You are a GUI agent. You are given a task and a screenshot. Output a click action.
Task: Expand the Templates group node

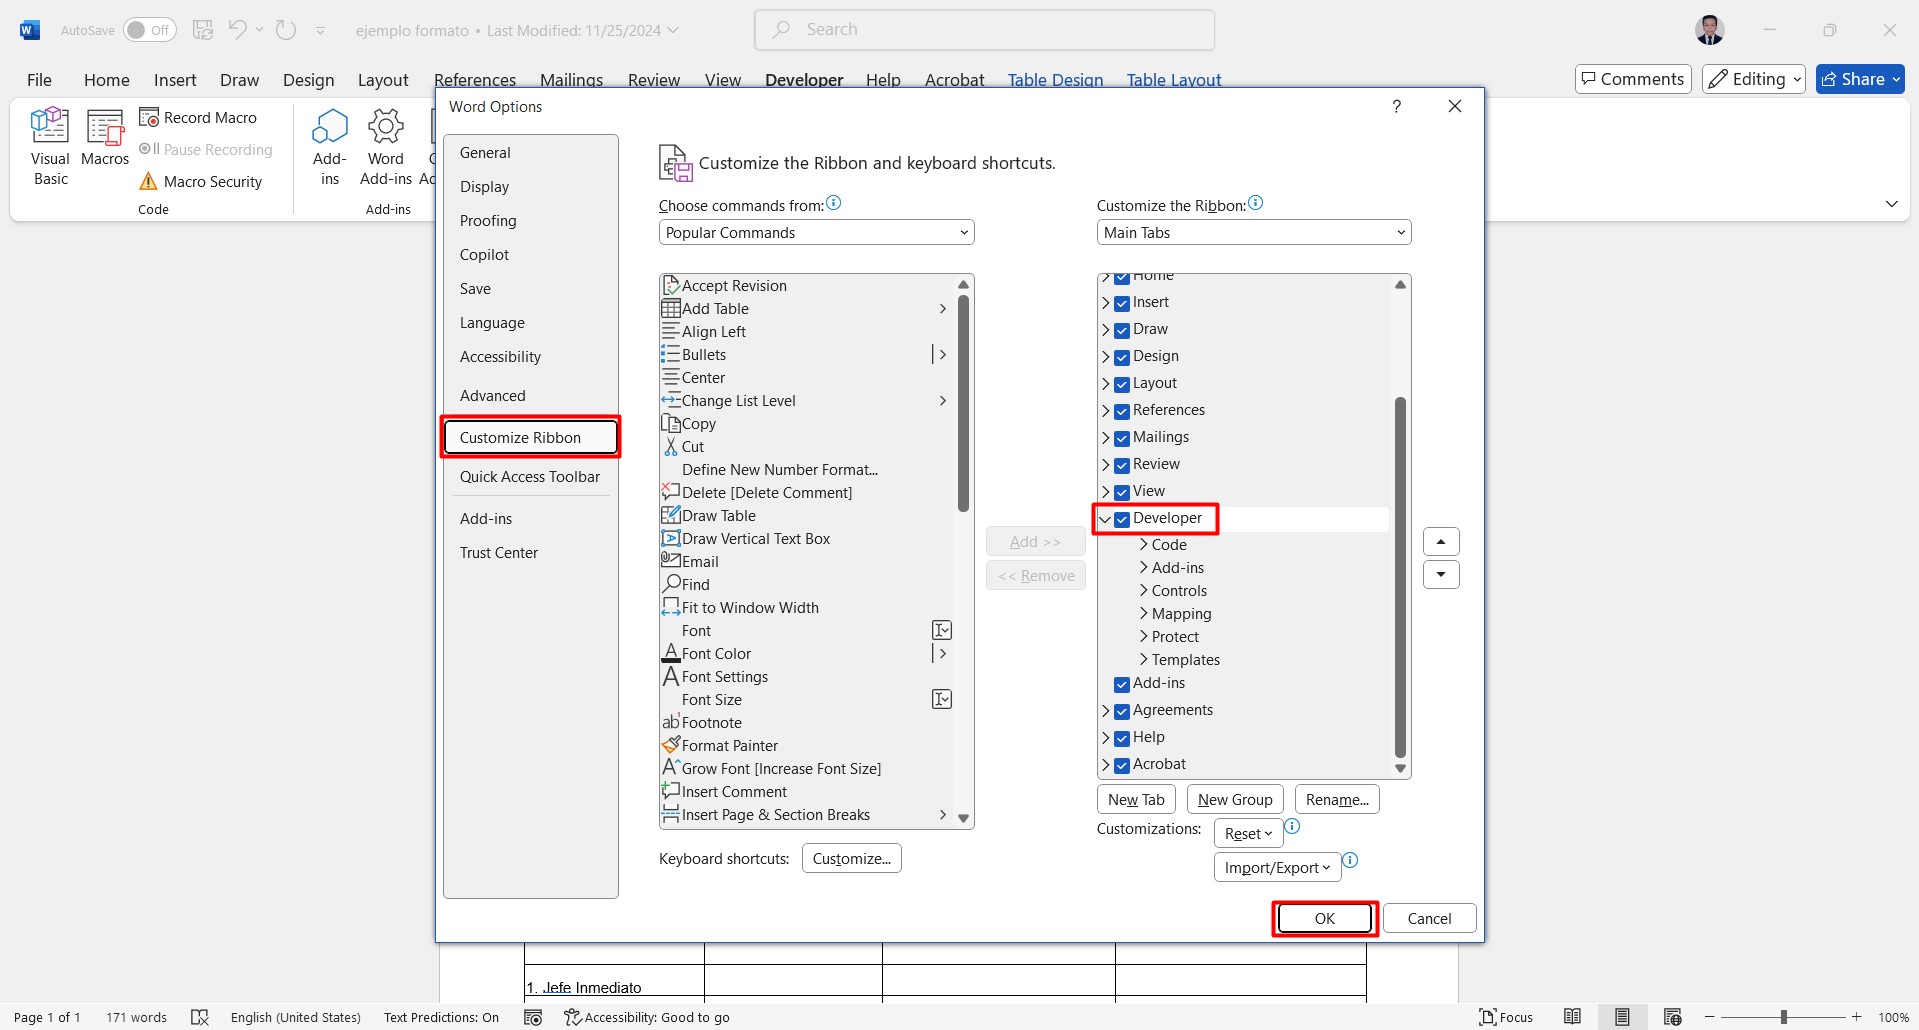pos(1144,659)
